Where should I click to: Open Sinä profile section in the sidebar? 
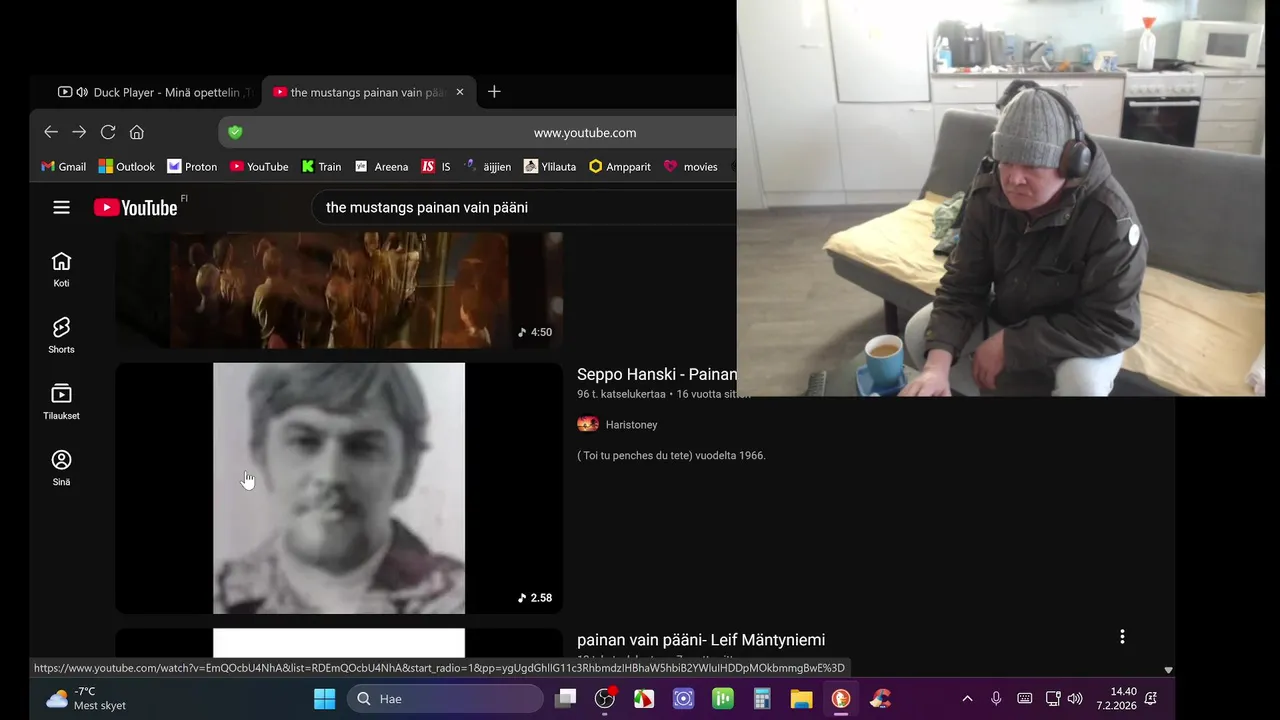click(61, 468)
